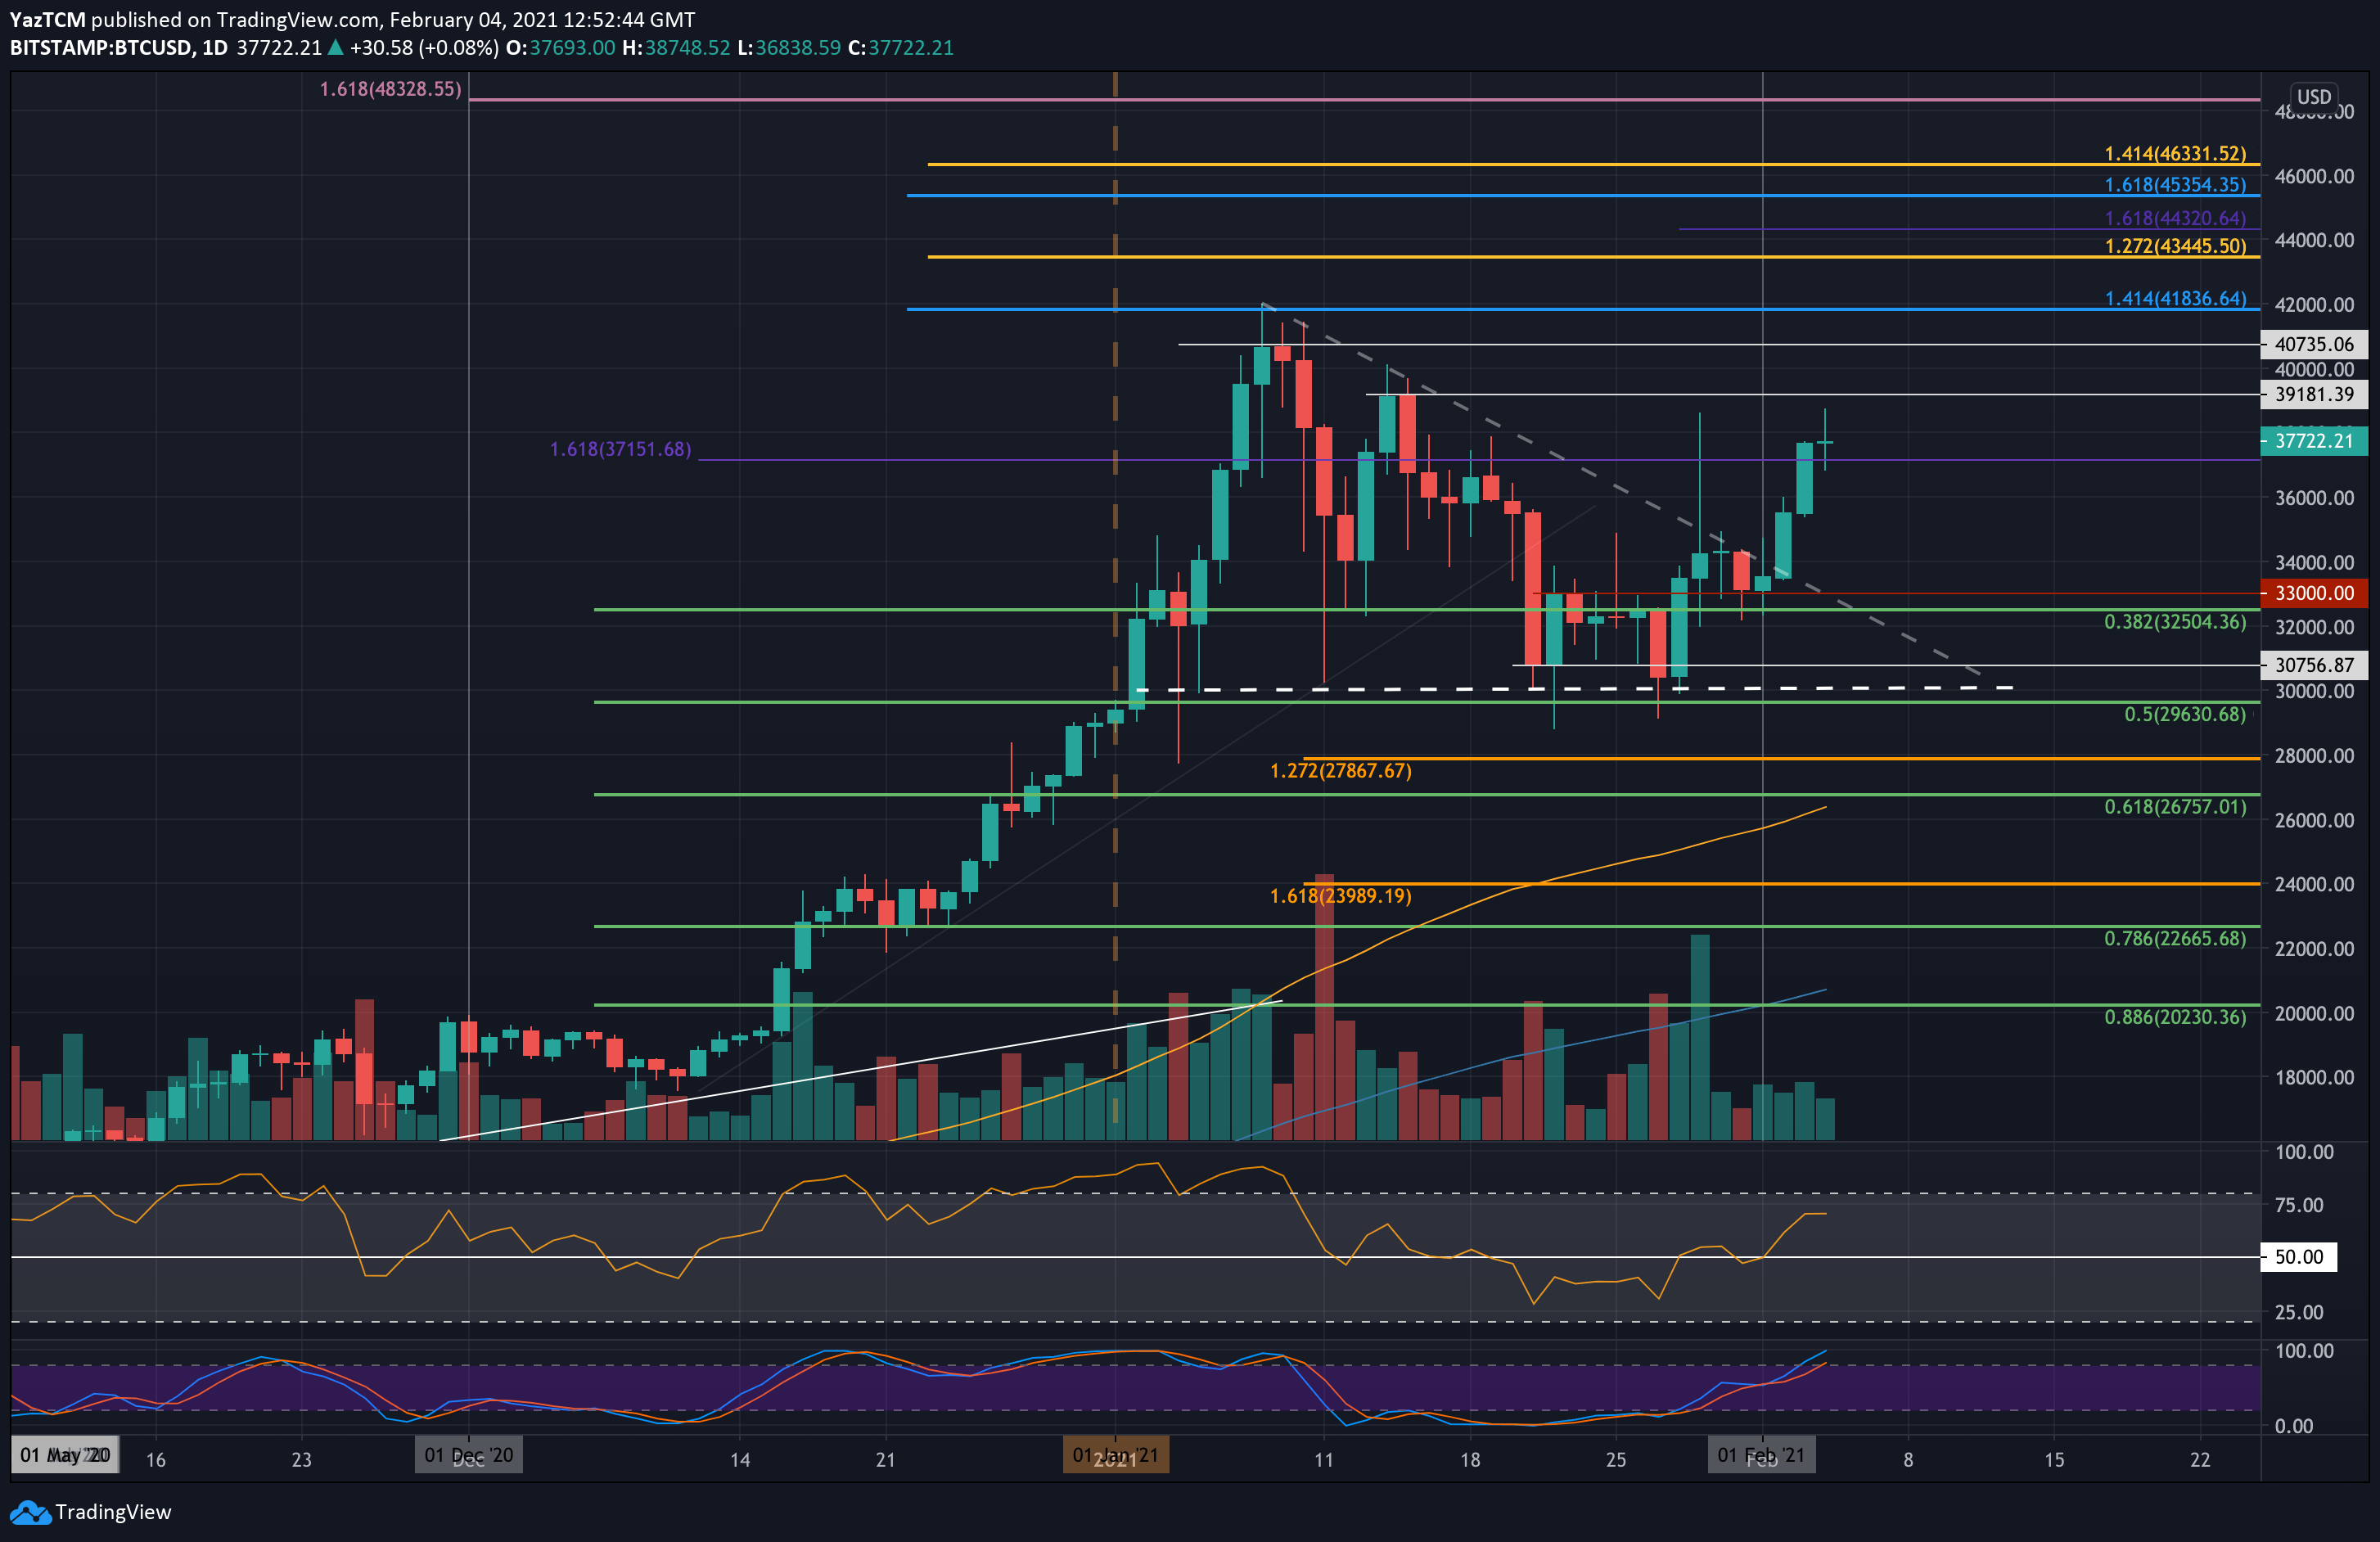Click the 1.618(48328.55) Fibonacci label

pos(390,89)
